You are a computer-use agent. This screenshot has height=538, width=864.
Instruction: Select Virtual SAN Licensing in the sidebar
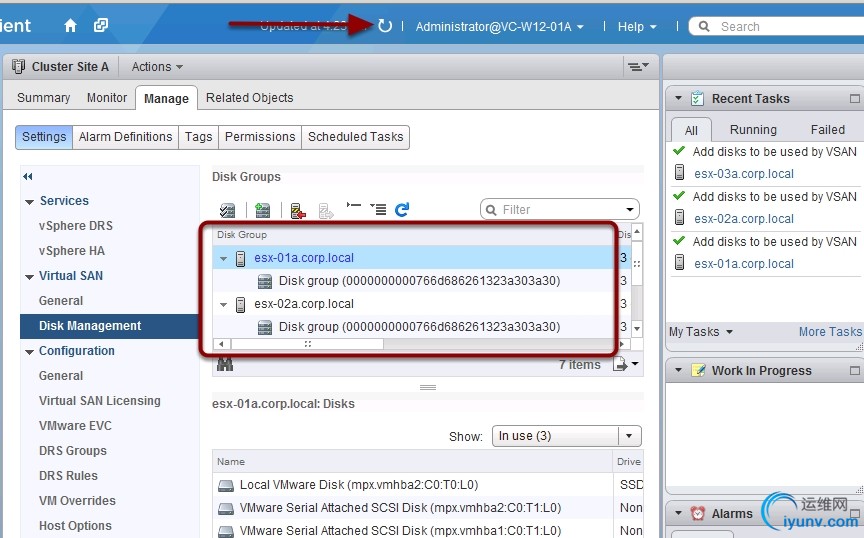click(x=100, y=401)
